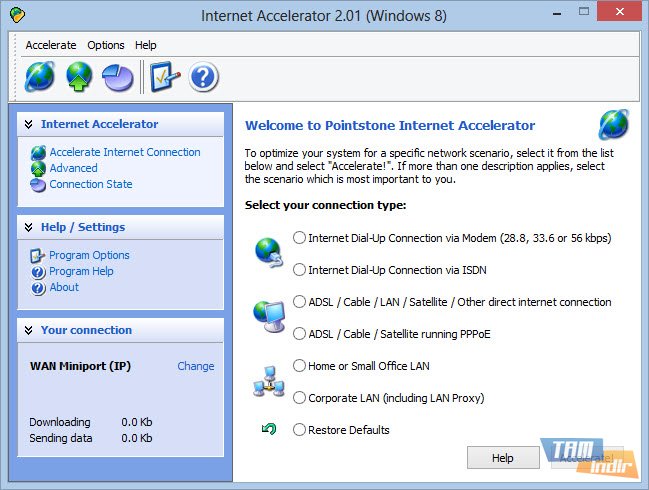
Task: Open the Advanced link in sidebar
Action: [x=74, y=168]
